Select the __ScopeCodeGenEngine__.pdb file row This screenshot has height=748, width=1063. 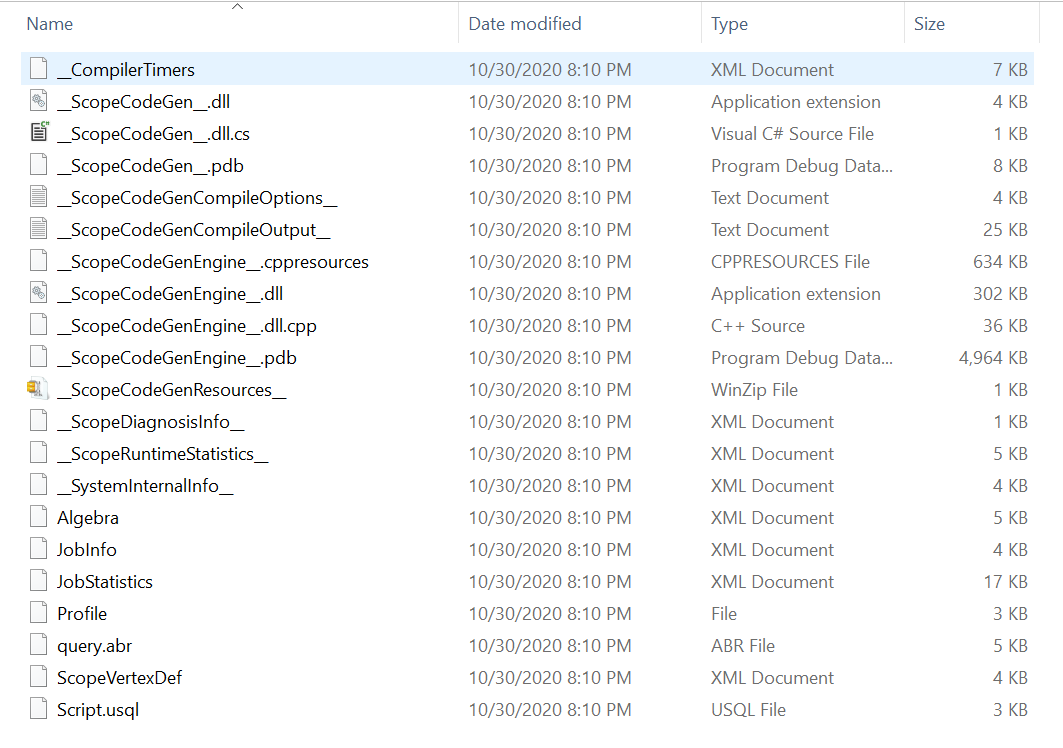point(177,358)
